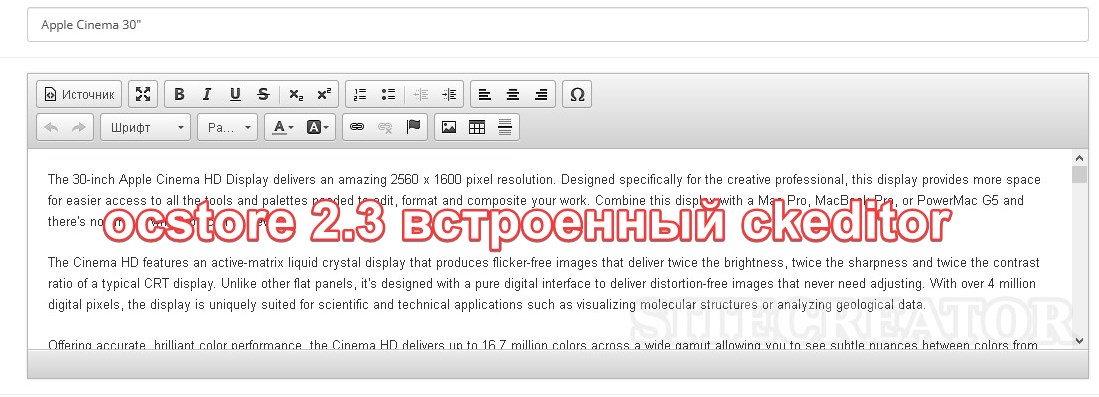Decrease the paragraph indent

(x=421, y=94)
